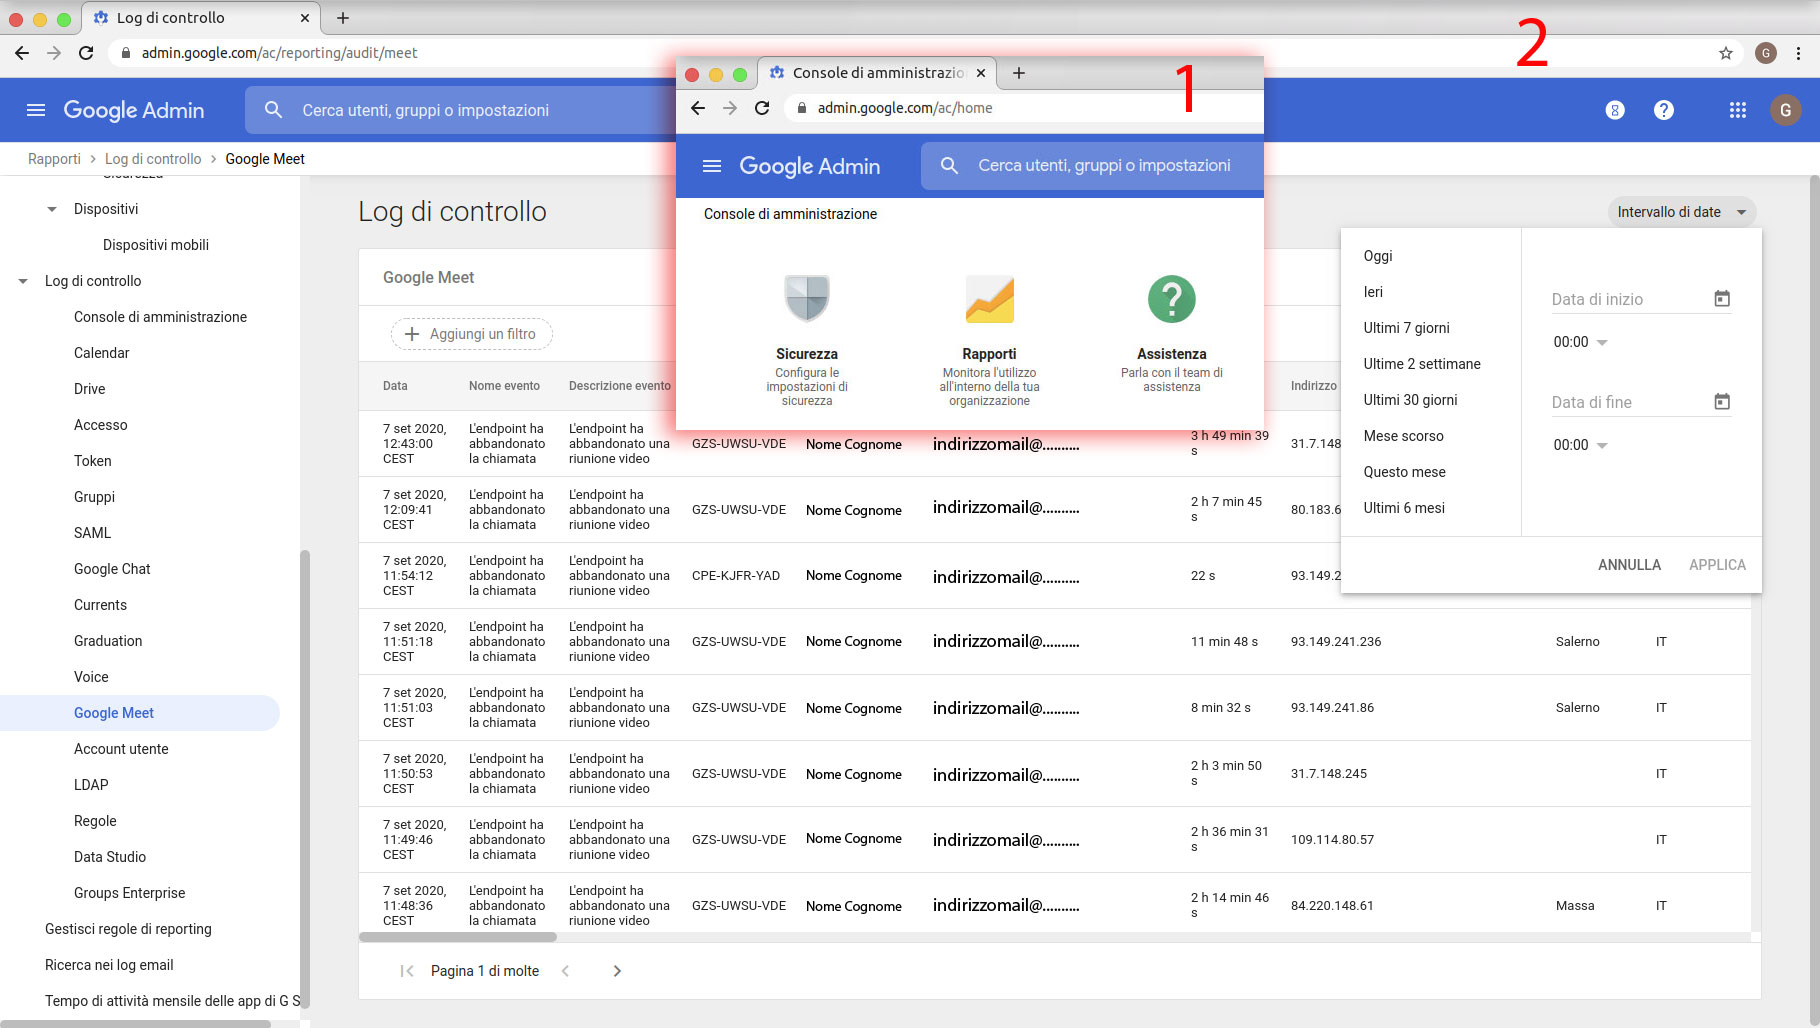Open Chrome profile avatar in toolbar
1820x1028 pixels.
[1766, 53]
